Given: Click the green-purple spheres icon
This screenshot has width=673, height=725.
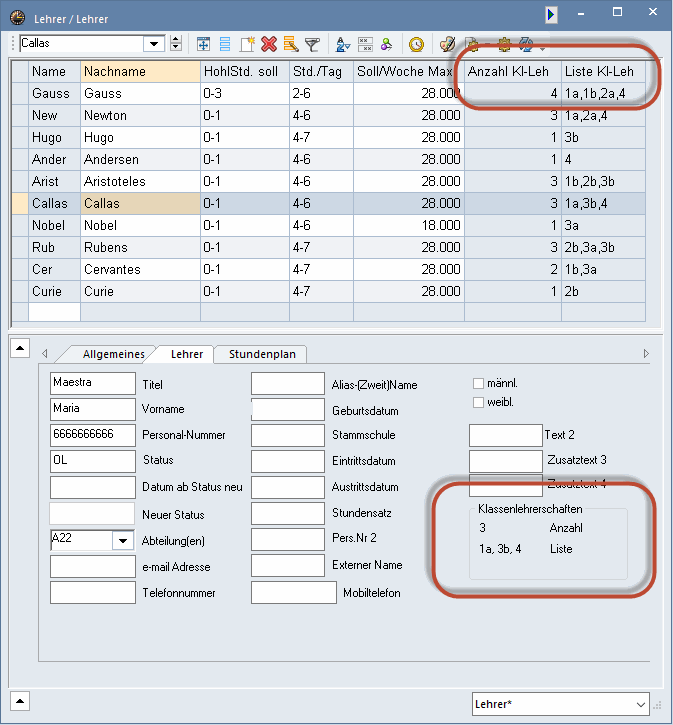Looking at the screenshot, I should tap(386, 44).
